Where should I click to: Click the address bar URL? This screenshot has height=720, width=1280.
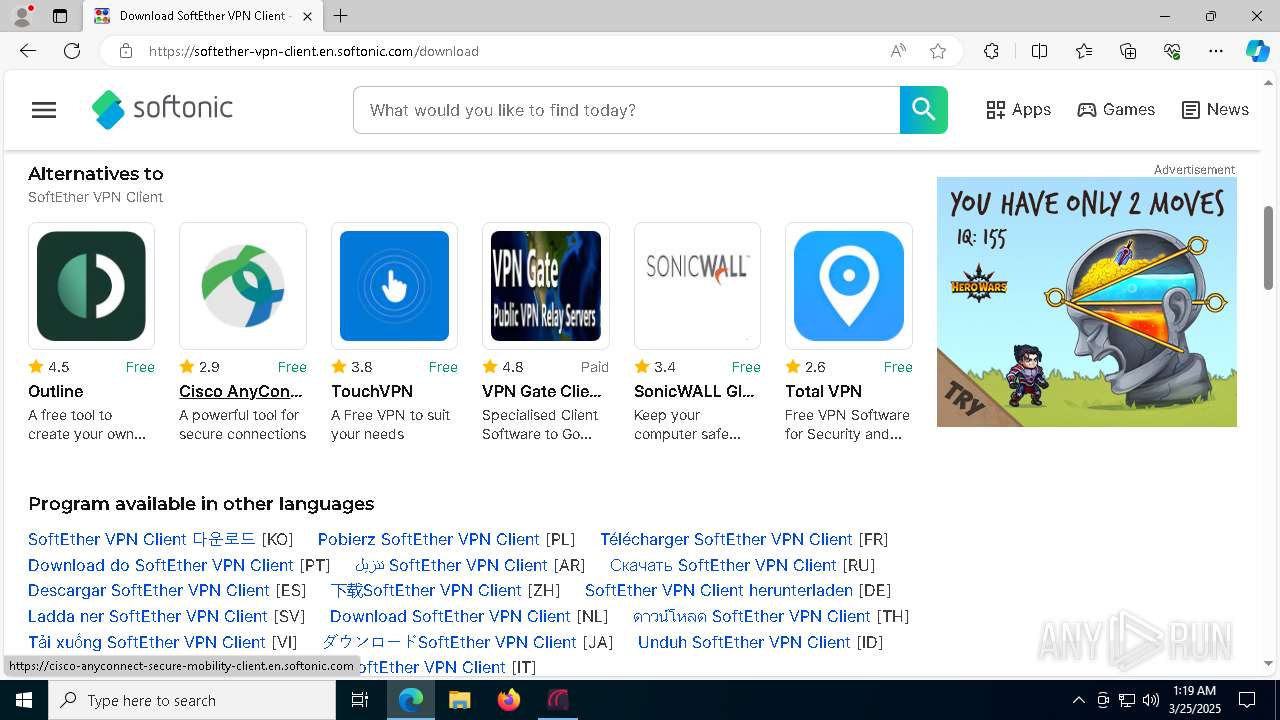coord(314,51)
